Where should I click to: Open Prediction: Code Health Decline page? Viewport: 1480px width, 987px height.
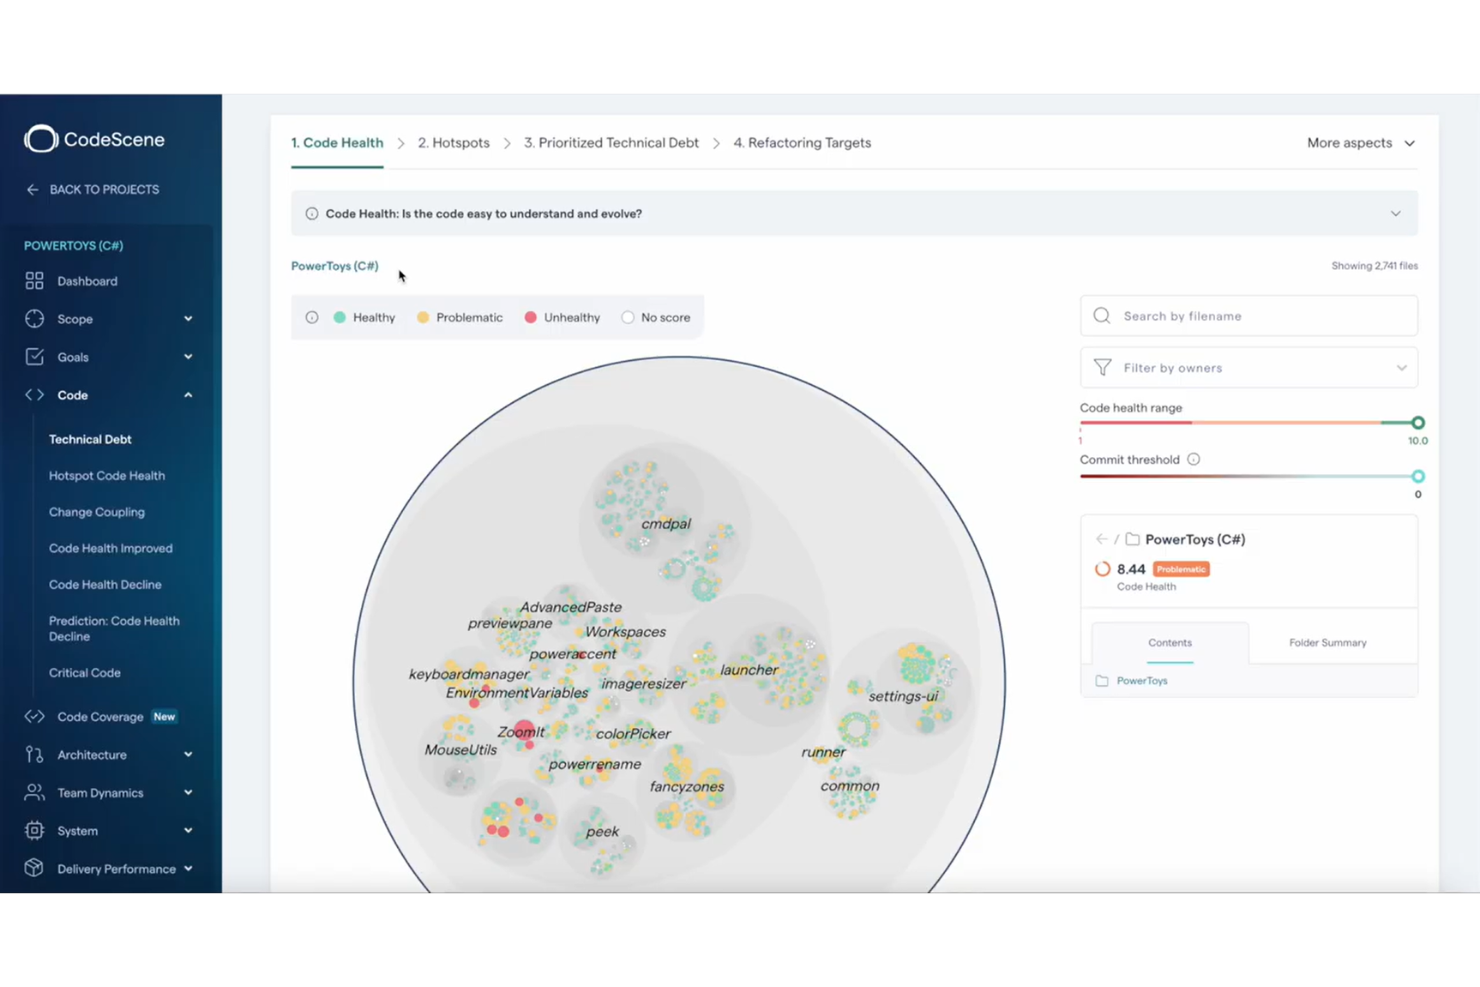pos(114,628)
